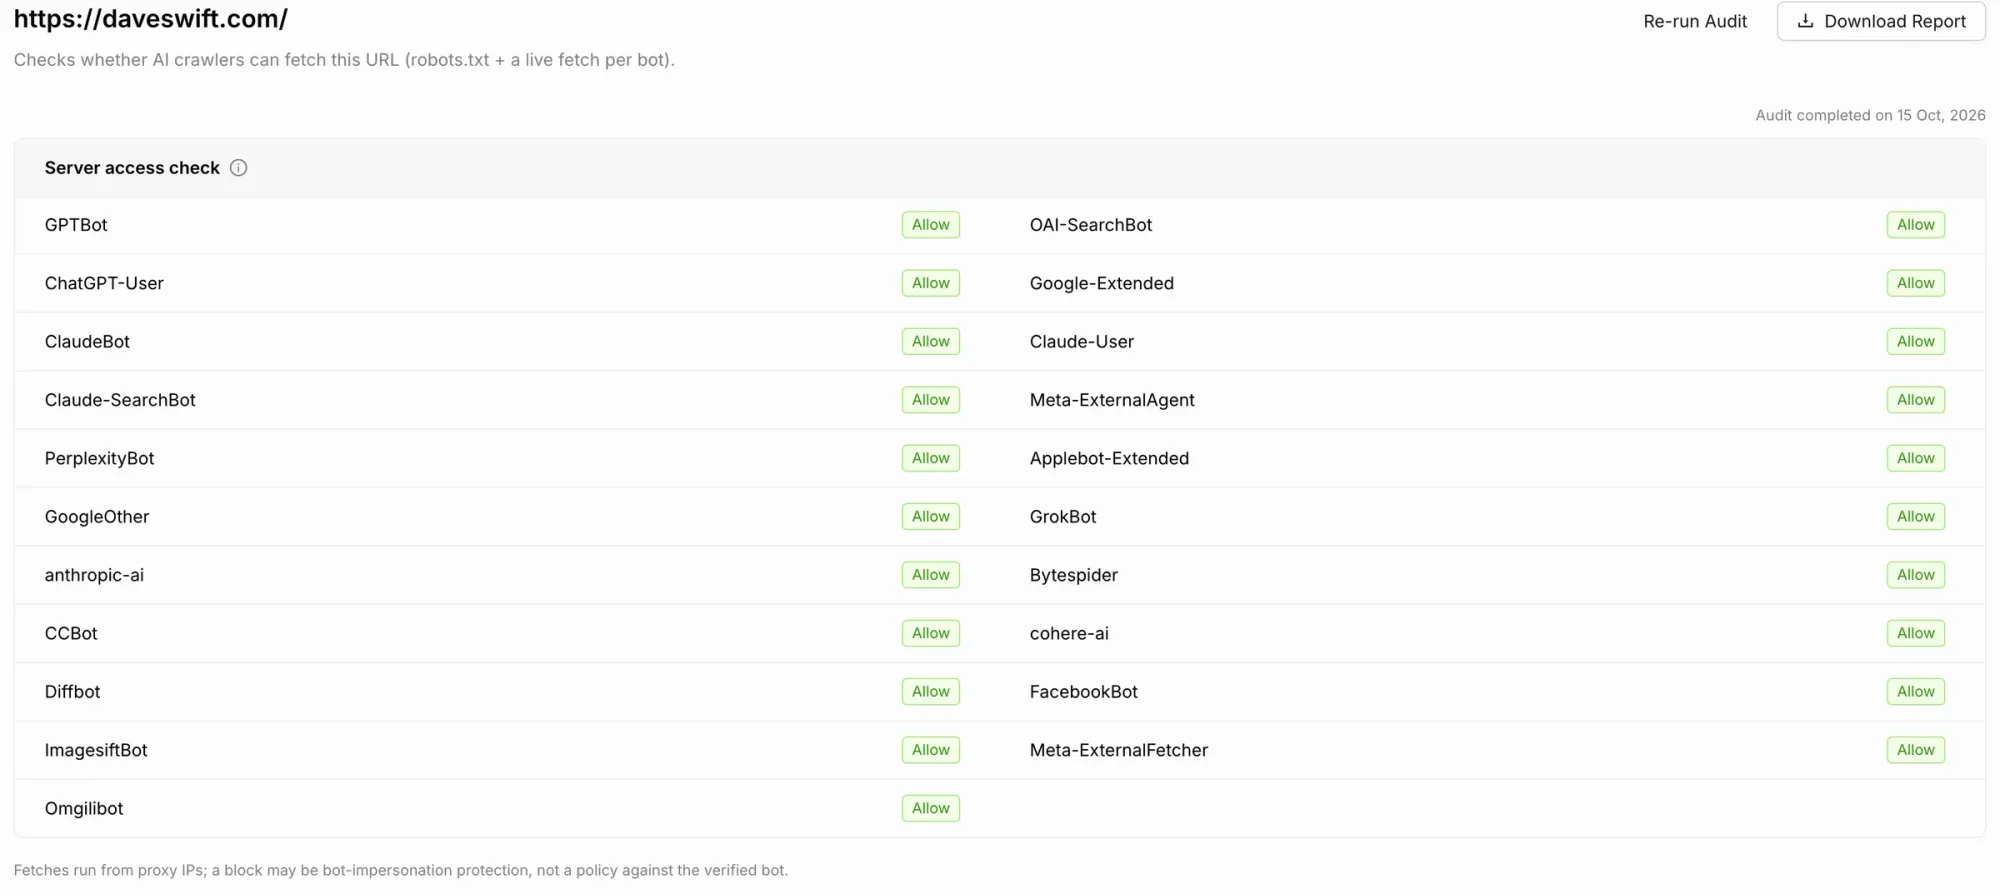Click the Allow badge for Diffbot
Image resolution: width=2000 pixels, height=894 pixels.
(931, 692)
